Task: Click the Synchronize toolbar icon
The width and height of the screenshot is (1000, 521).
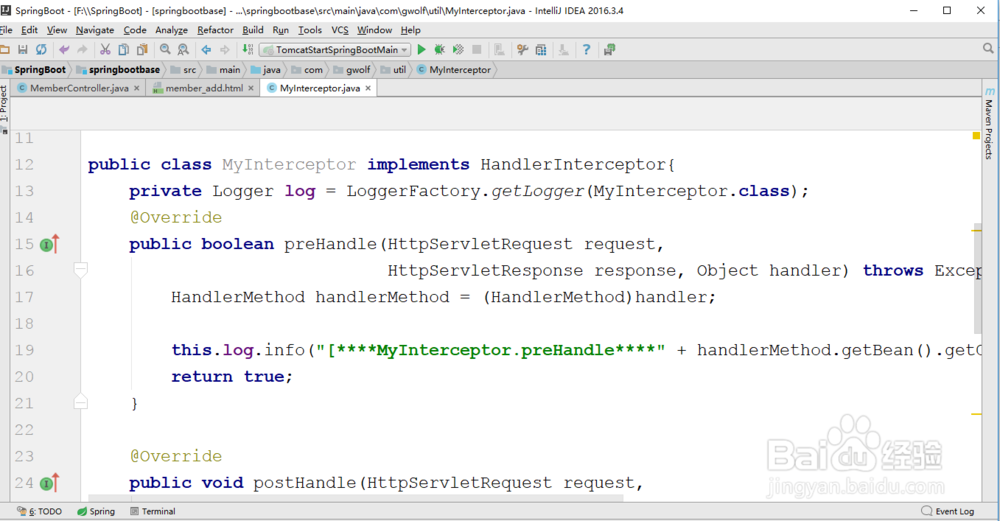Action: (41, 50)
